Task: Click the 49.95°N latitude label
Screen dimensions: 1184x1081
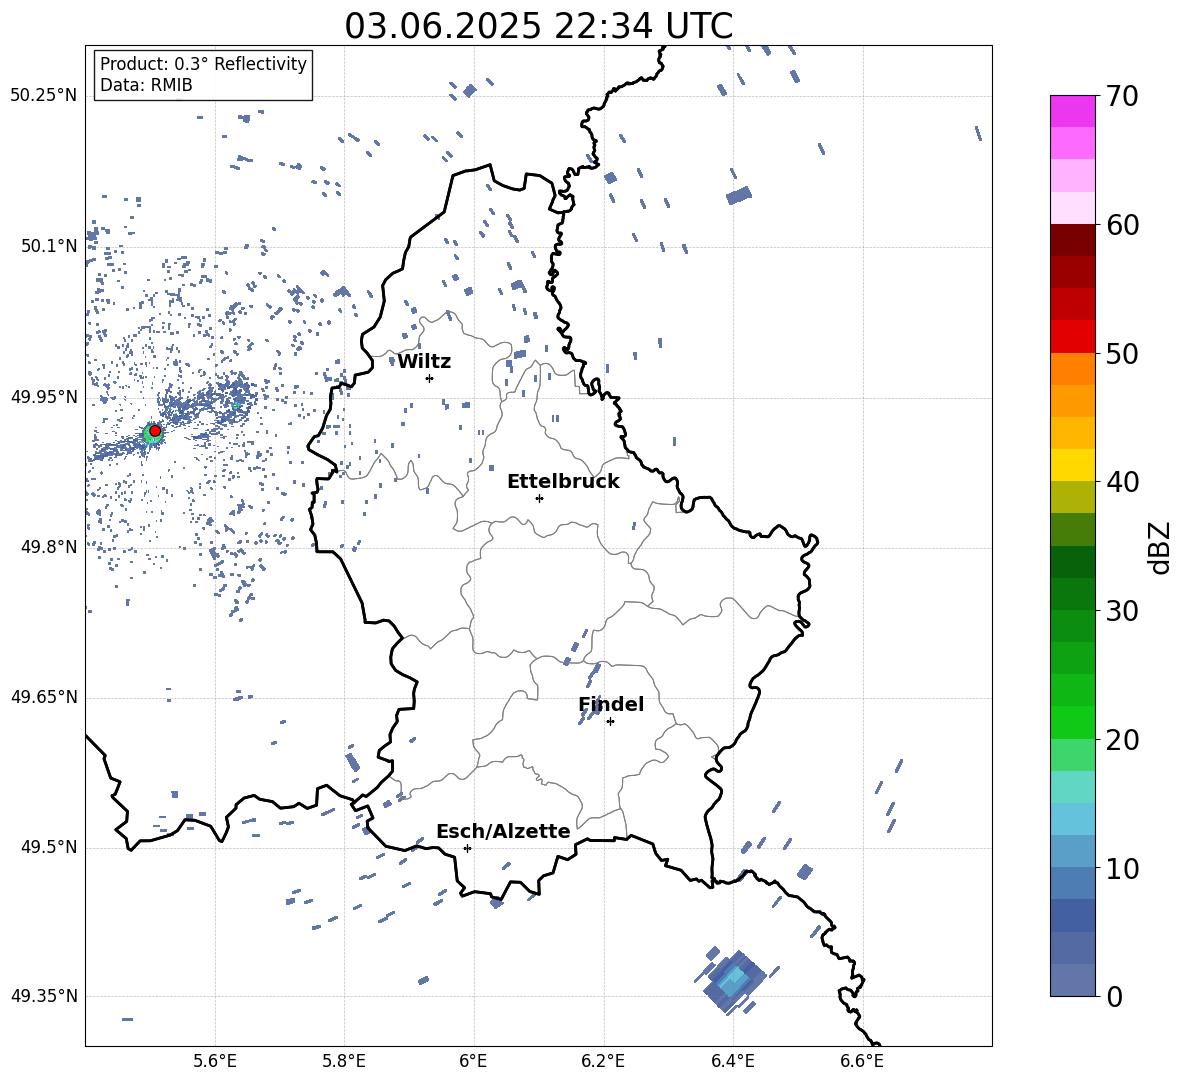Action: pos(44,397)
